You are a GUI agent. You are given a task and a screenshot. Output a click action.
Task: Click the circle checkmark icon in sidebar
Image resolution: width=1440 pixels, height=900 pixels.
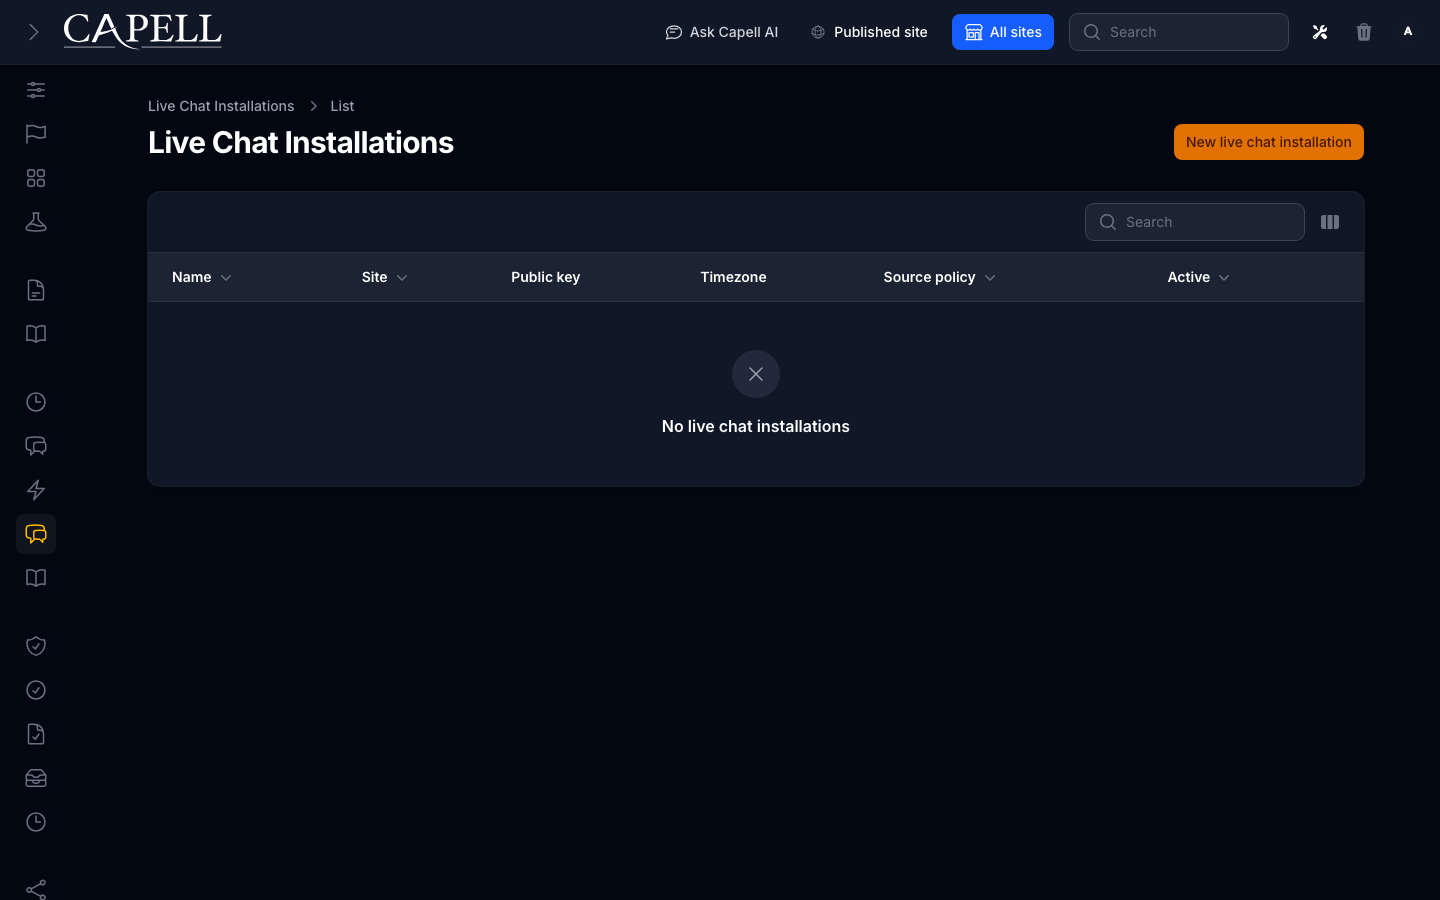(x=36, y=690)
